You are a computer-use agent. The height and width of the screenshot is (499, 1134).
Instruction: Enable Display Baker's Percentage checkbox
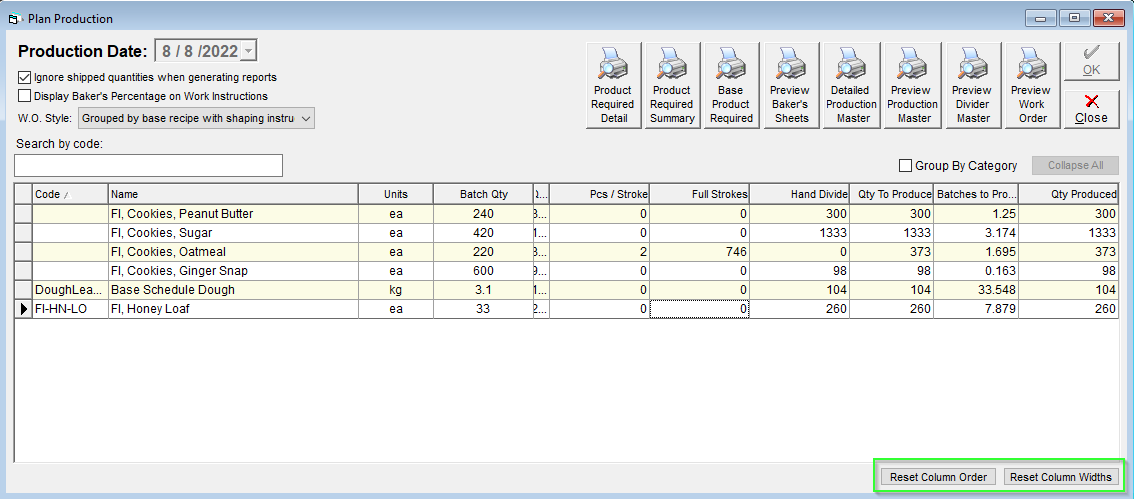click(x=25, y=95)
